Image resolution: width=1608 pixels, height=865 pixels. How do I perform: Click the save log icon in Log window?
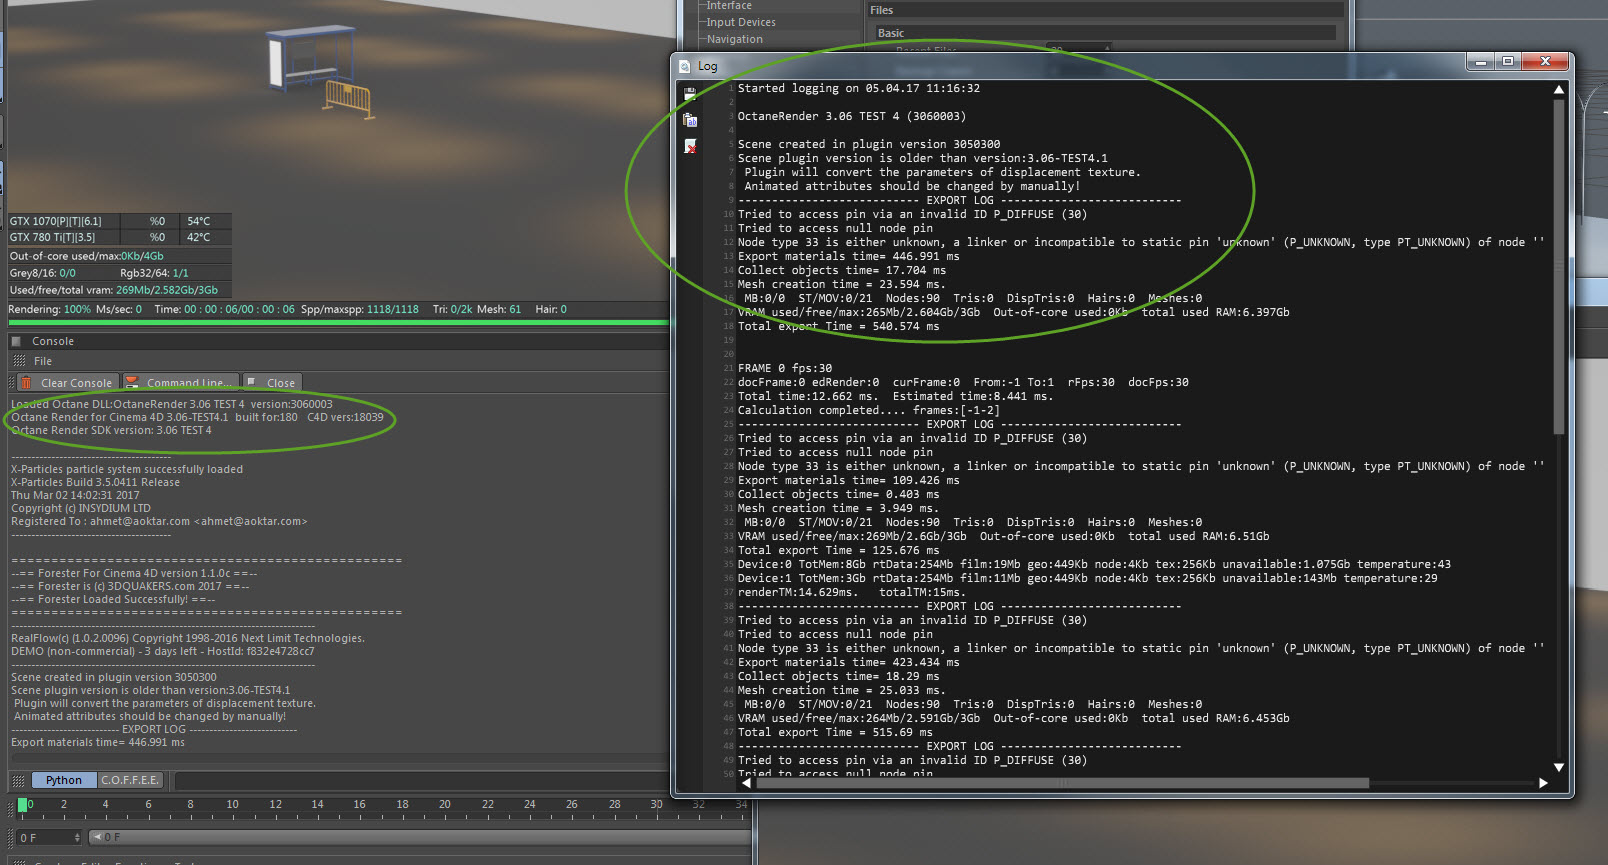coord(690,94)
